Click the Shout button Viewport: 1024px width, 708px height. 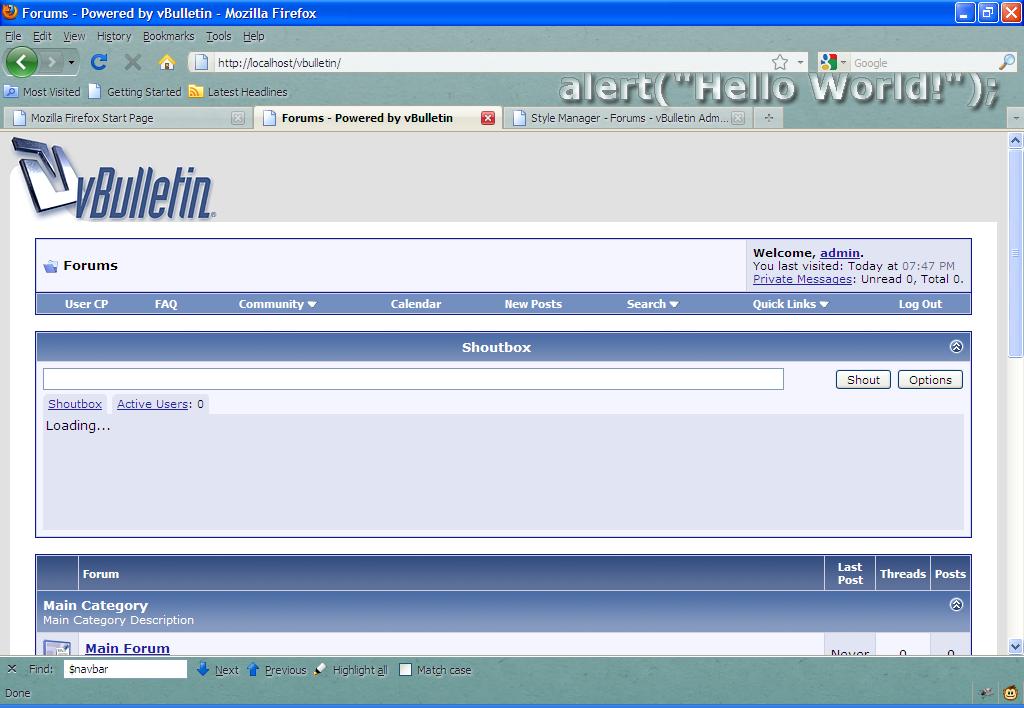click(863, 379)
